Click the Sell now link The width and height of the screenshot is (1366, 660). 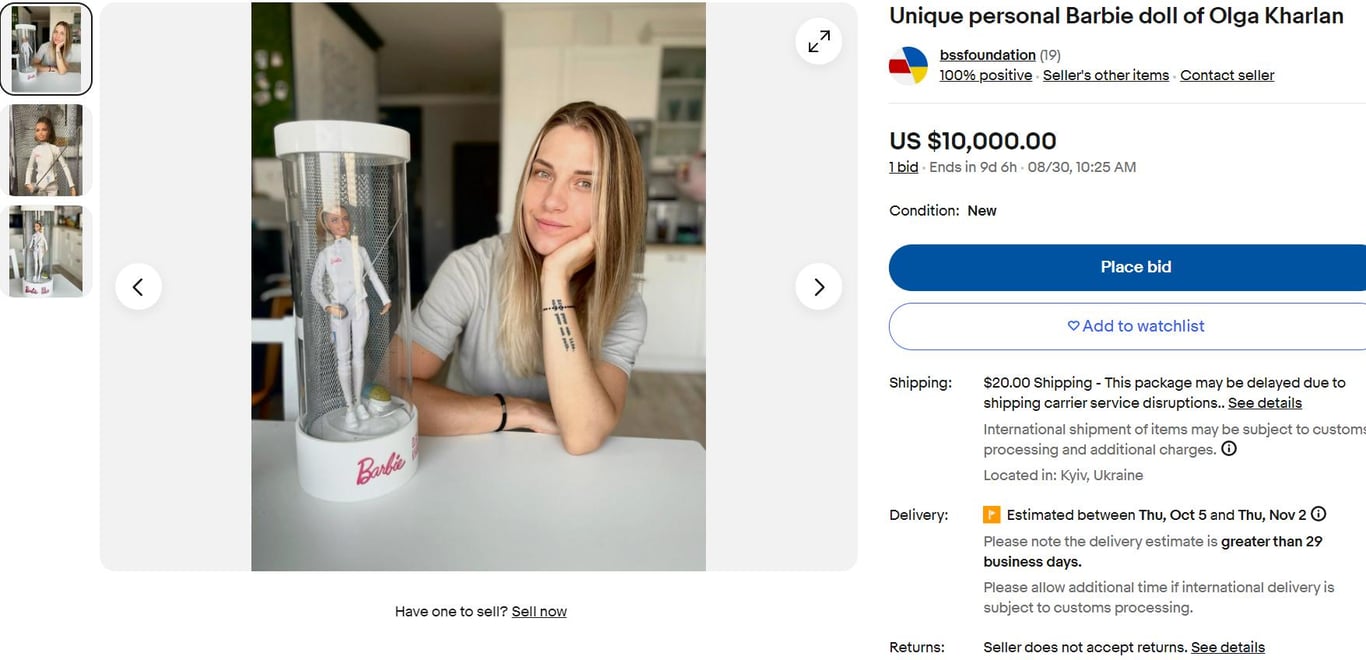[x=539, y=611]
